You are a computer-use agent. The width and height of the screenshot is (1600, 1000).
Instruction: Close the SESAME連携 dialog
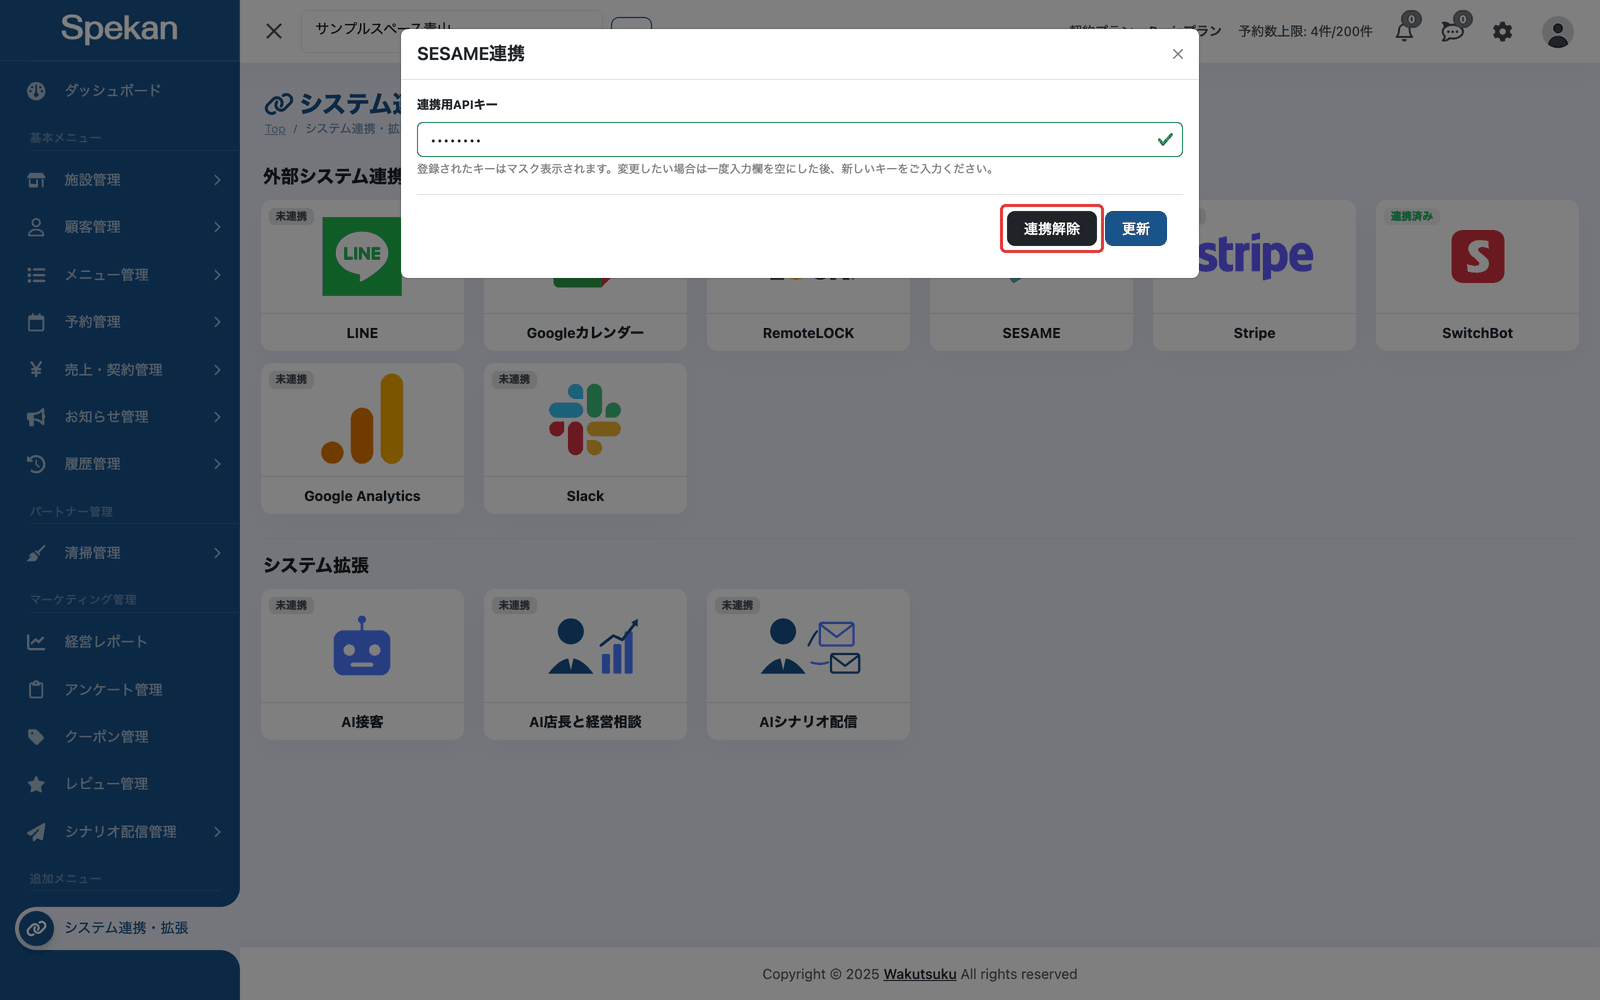[x=1178, y=54]
